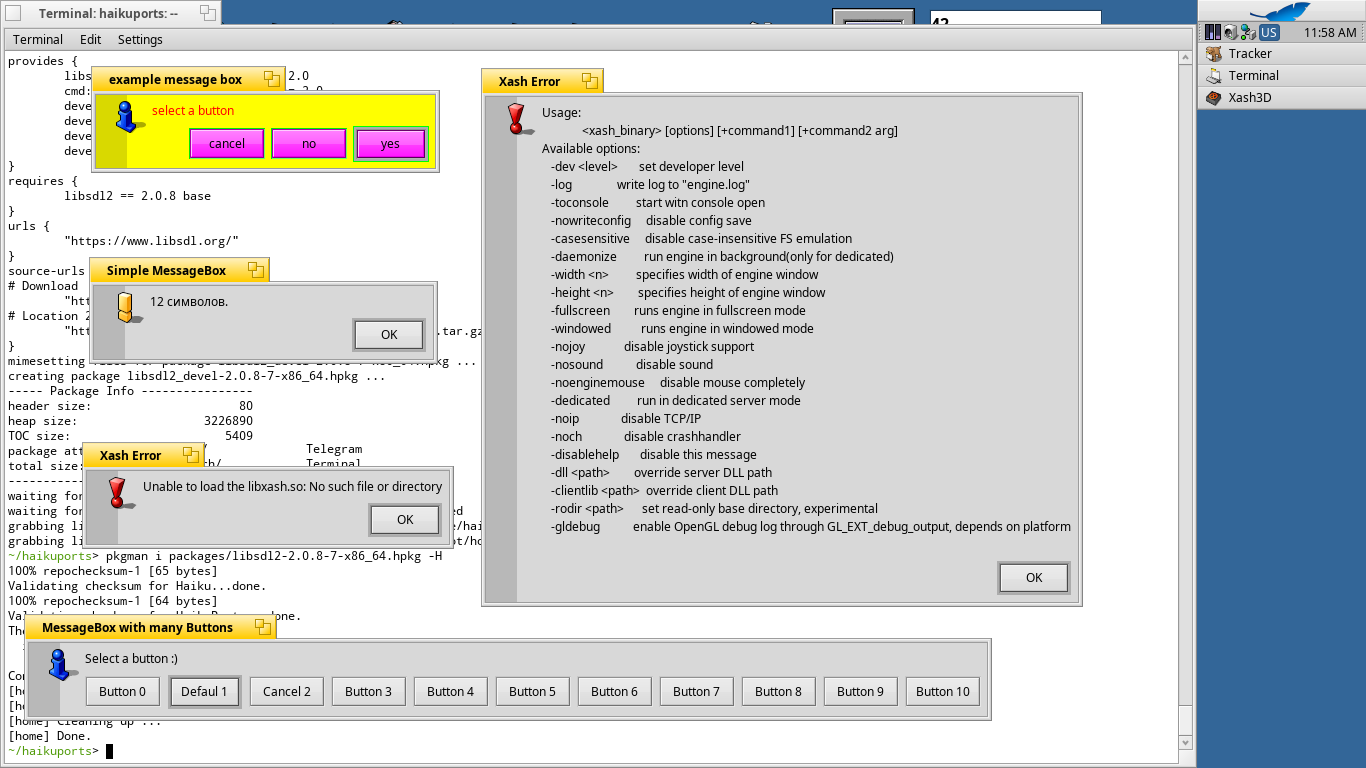
Task: Click the Cancel 2 button
Action: point(287,692)
